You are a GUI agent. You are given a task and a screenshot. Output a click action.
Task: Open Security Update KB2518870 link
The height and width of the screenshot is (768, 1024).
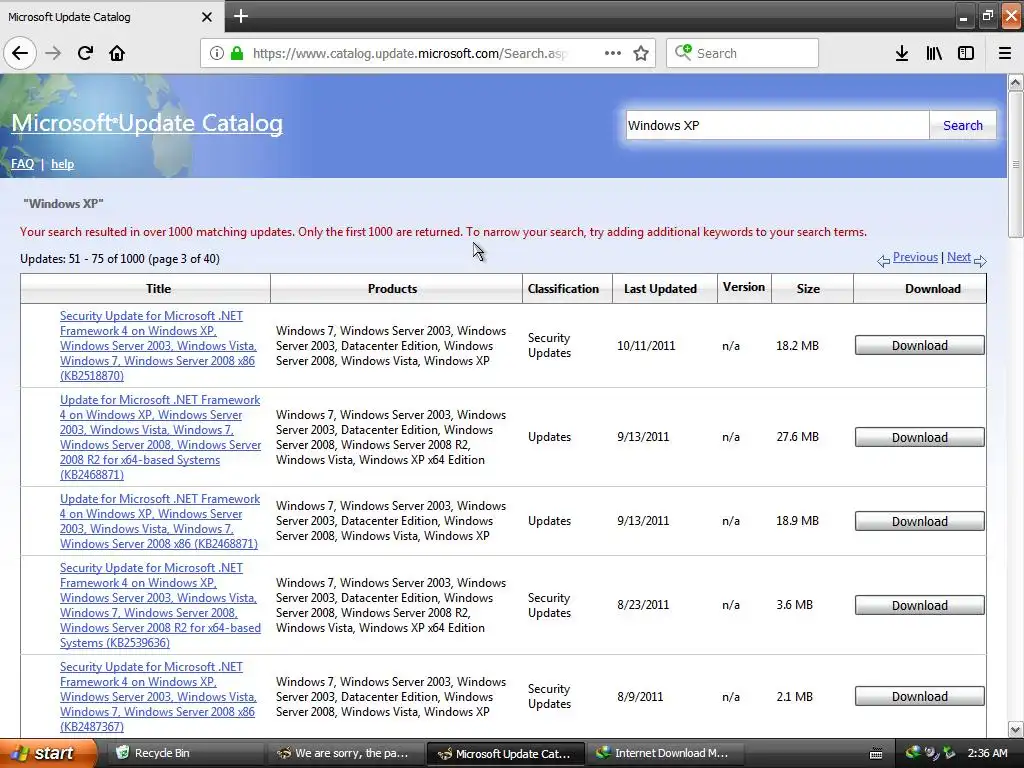click(158, 345)
